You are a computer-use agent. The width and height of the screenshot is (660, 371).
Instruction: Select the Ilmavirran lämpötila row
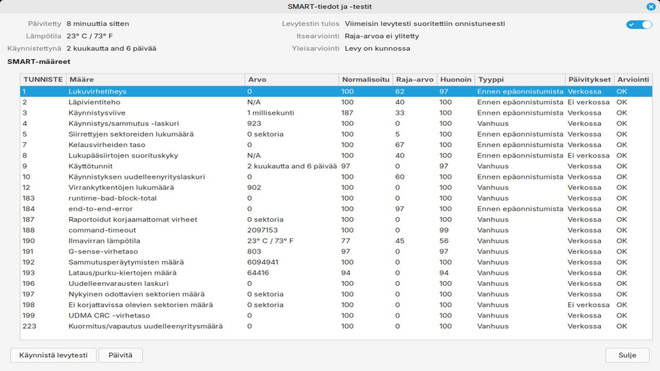pos(336,241)
